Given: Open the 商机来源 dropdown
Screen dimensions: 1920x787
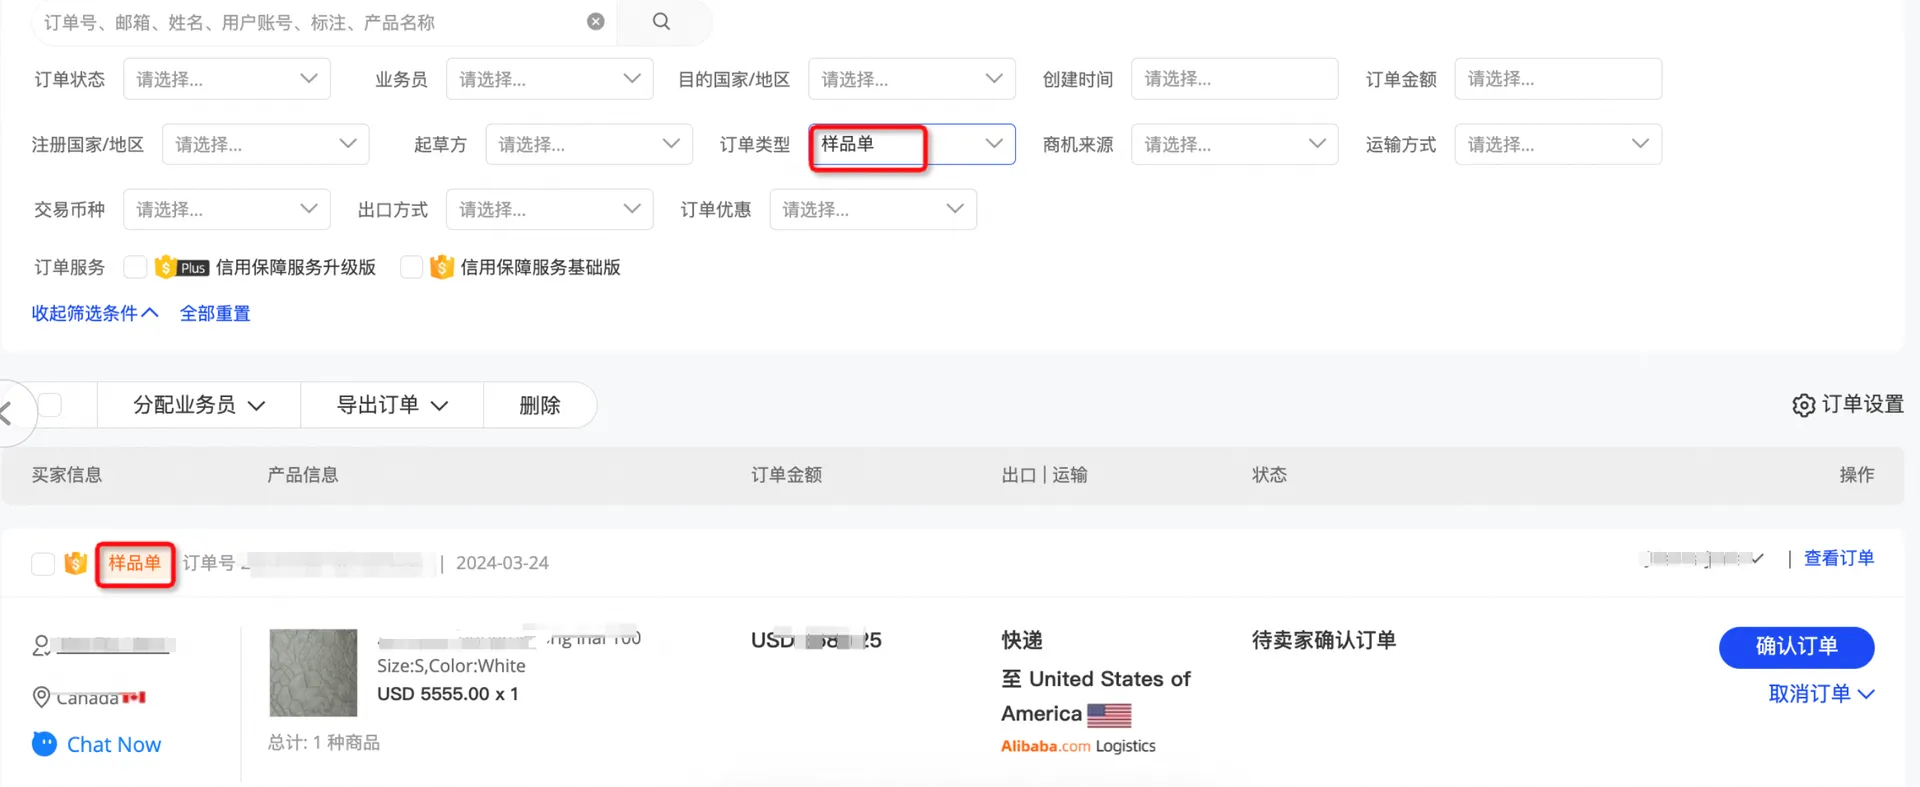Looking at the screenshot, I should (1234, 144).
